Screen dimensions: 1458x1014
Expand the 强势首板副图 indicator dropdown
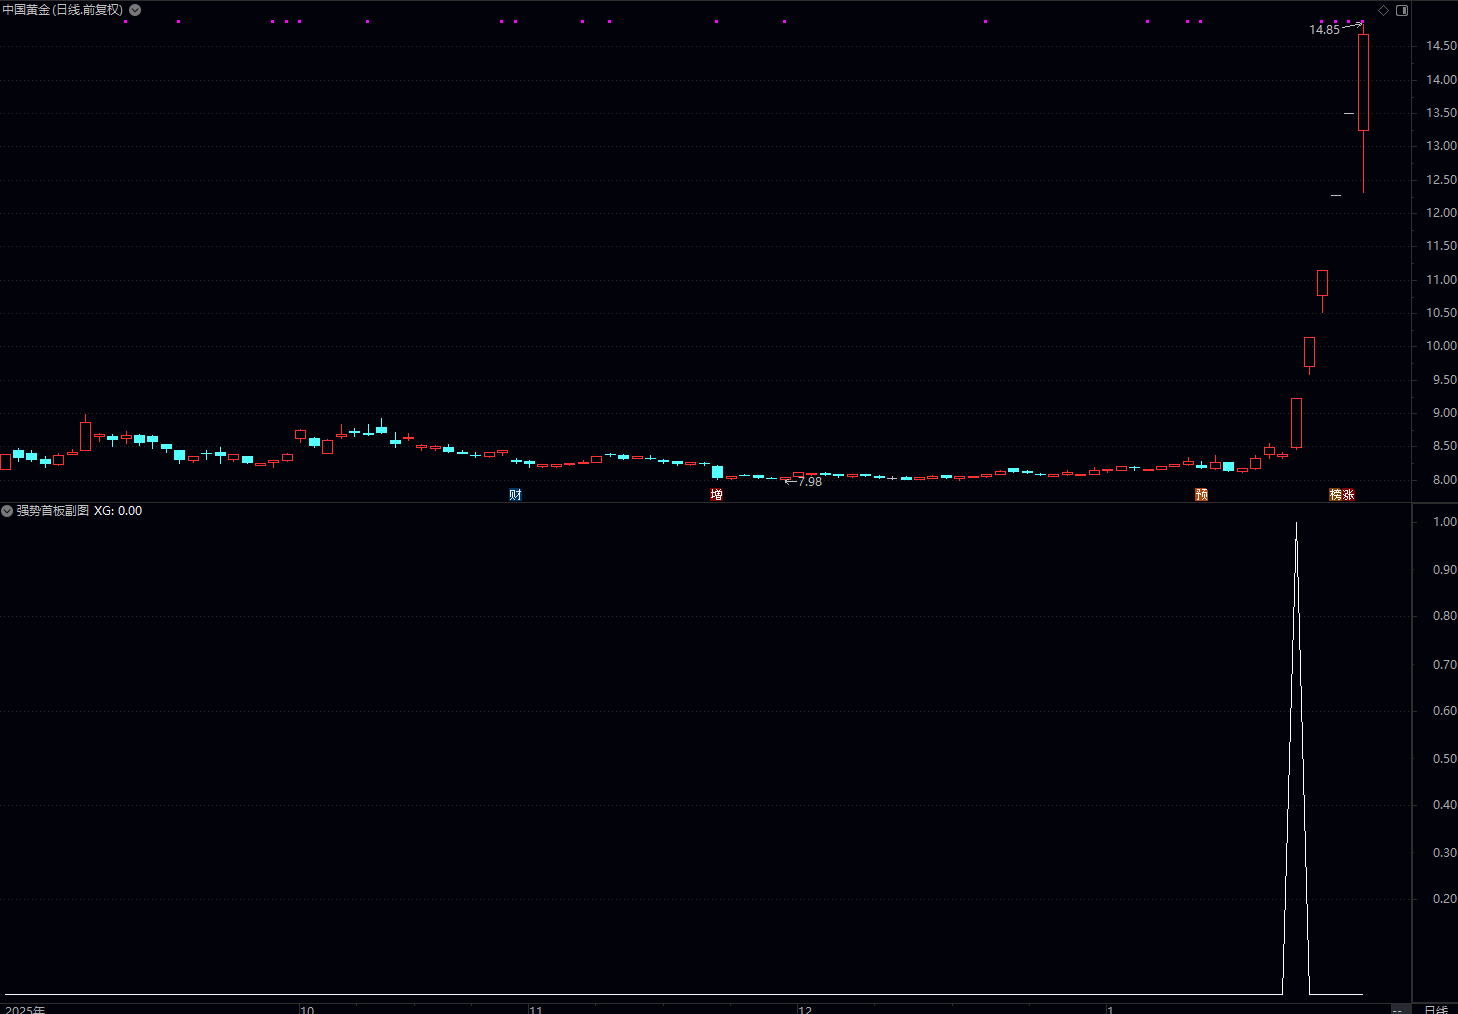[7, 511]
